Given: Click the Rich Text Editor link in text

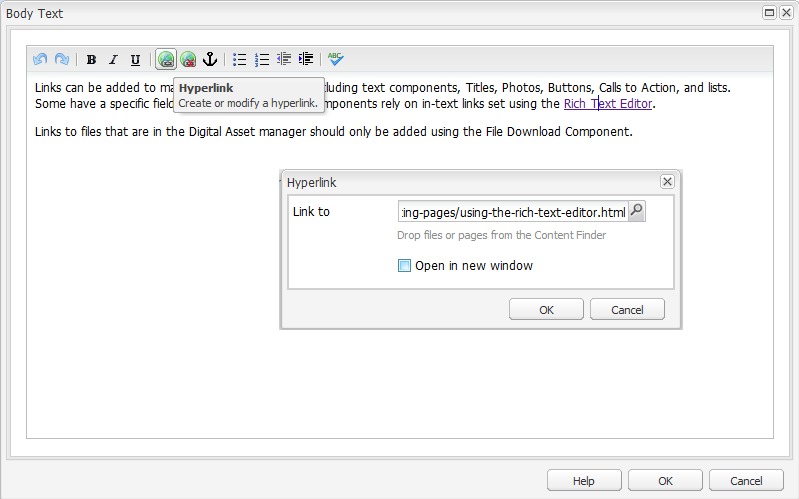Looking at the screenshot, I should tap(607, 104).
